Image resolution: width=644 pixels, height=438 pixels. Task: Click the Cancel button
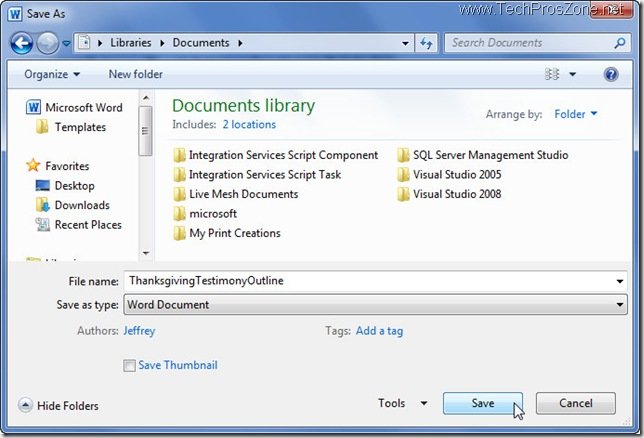pyautogui.click(x=575, y=403)
